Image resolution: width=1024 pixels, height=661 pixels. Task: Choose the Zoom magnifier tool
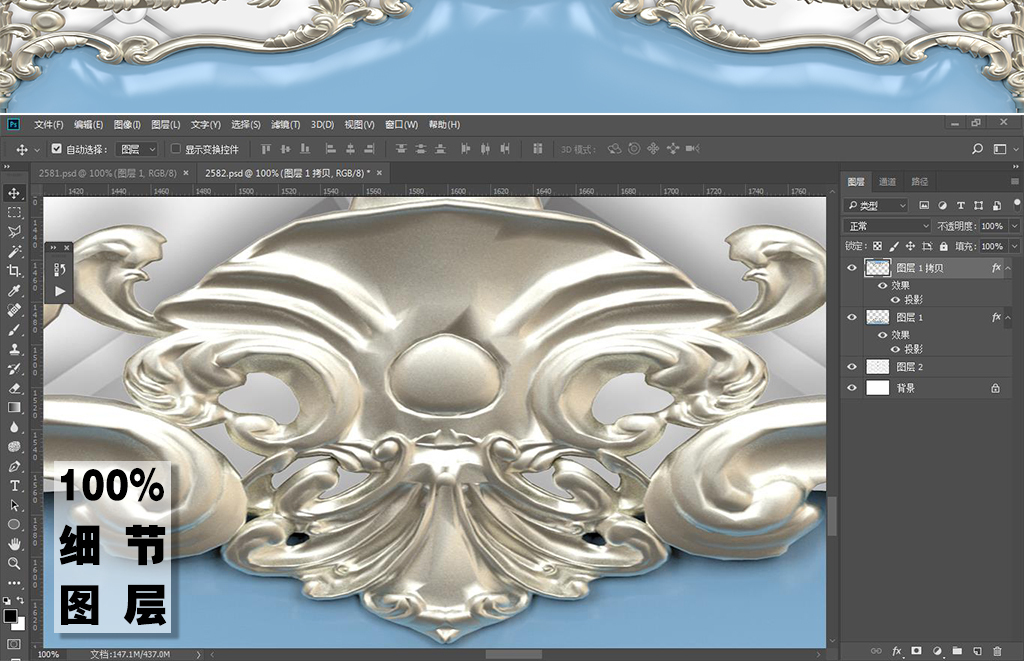[x=14, y=563]
